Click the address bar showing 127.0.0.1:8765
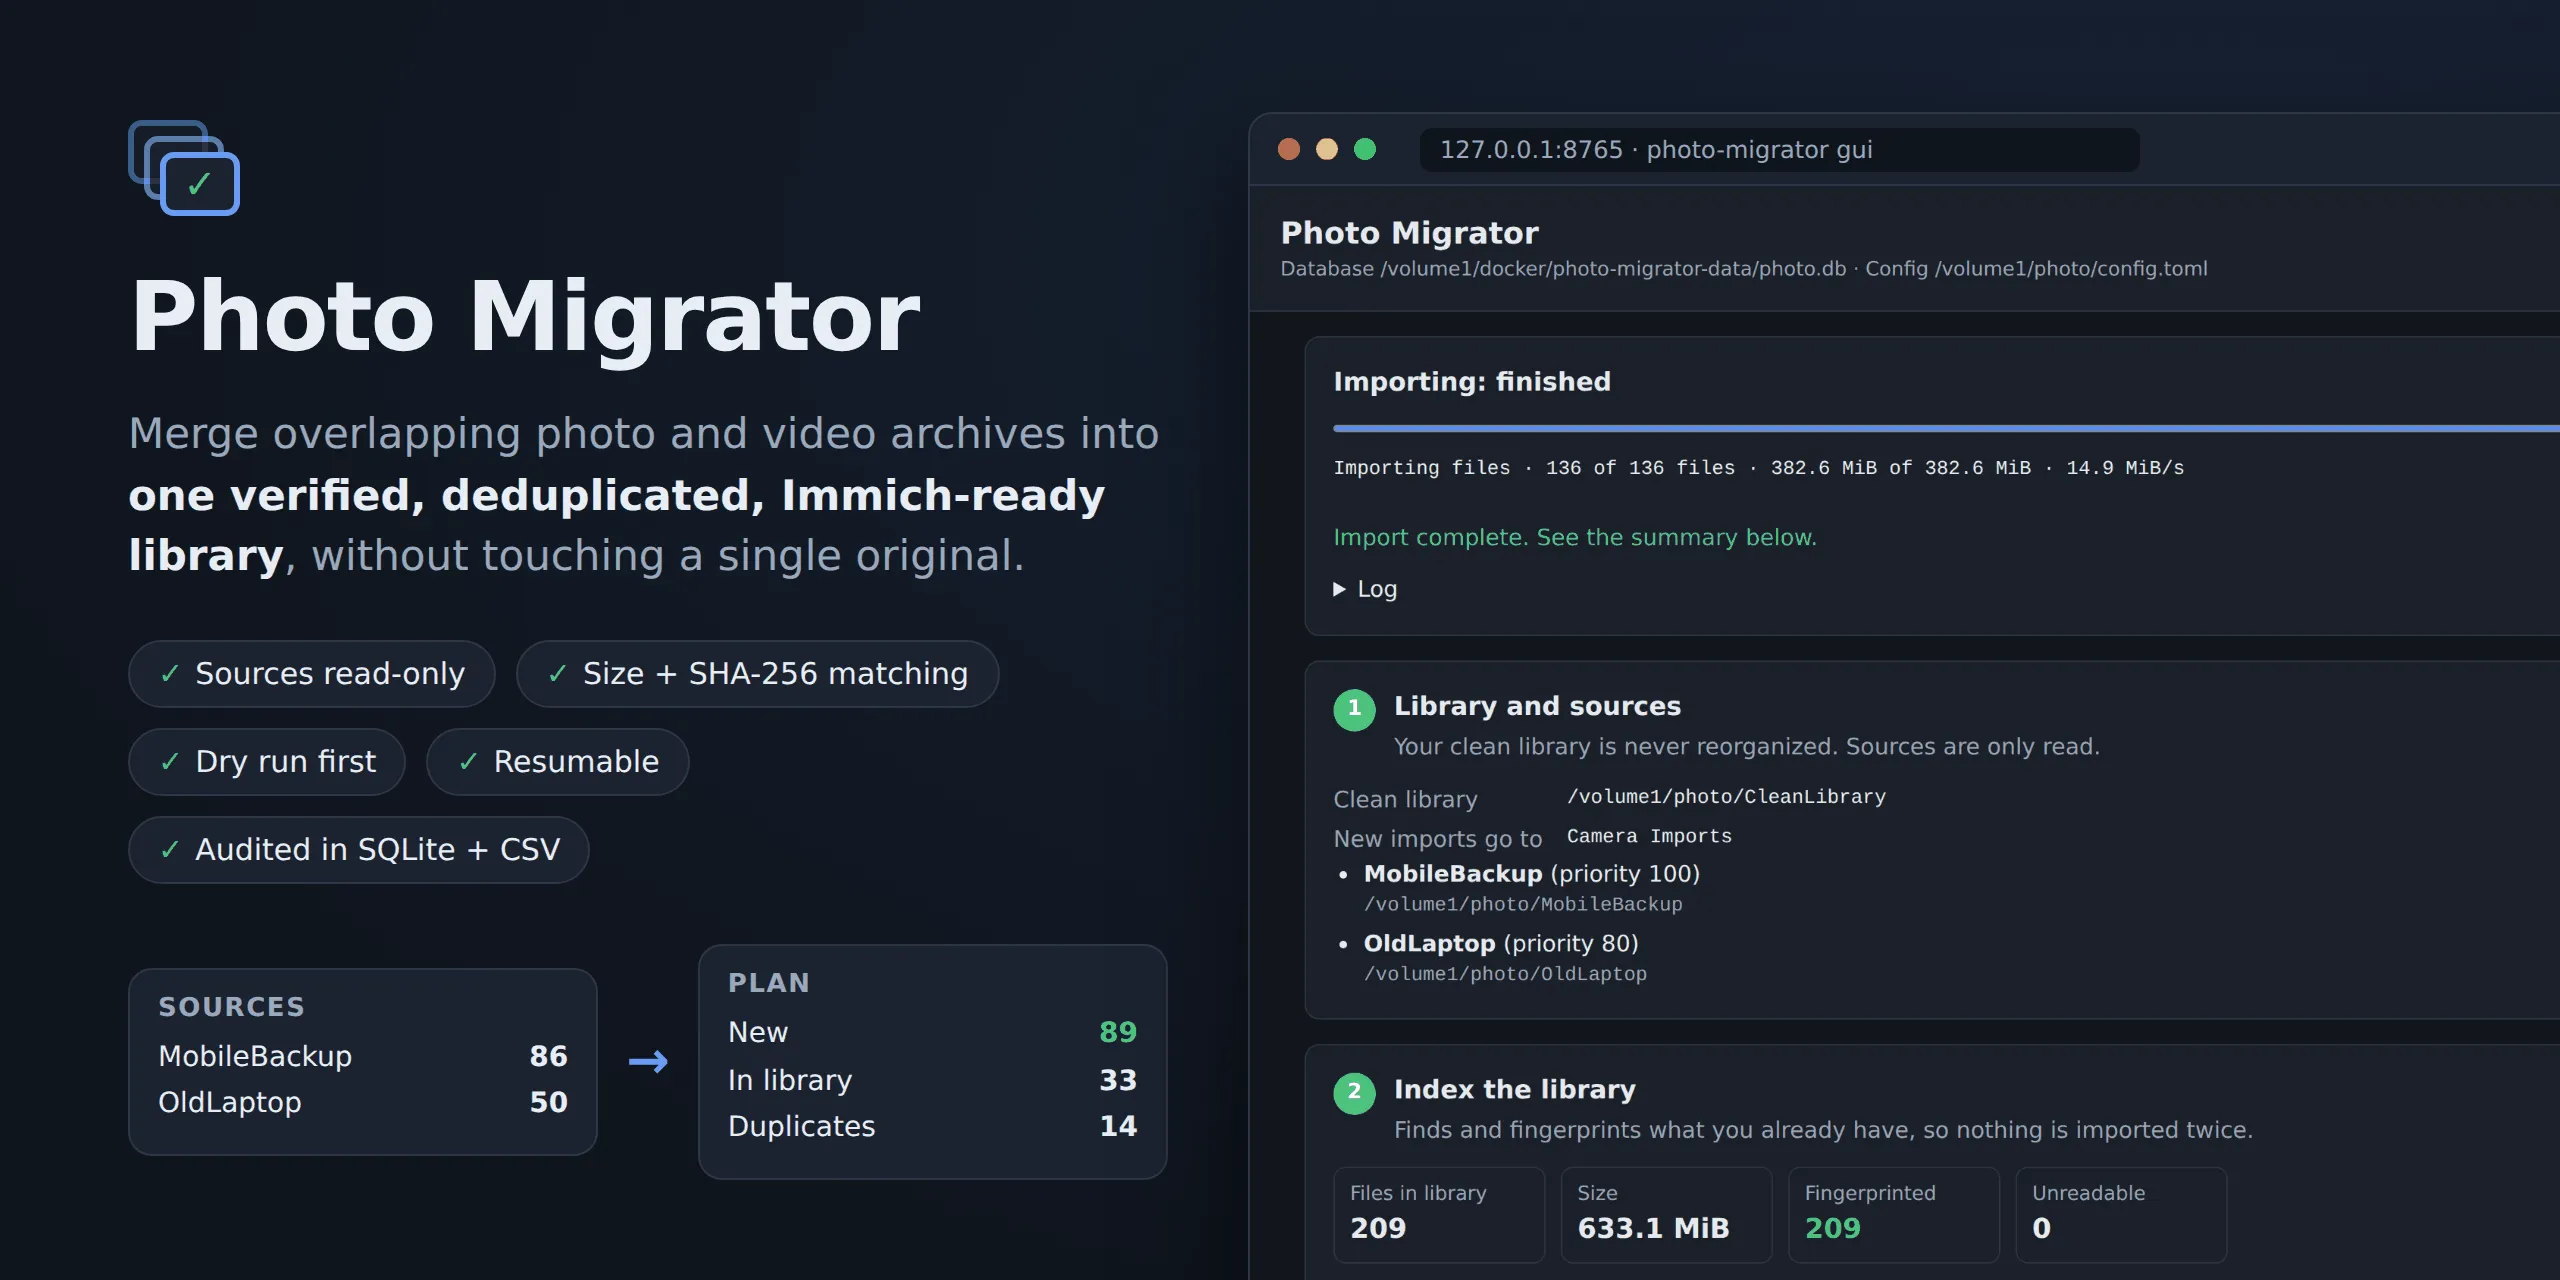The width and height of the screenshot is (2560, 1280). [x=1779, y=150]
